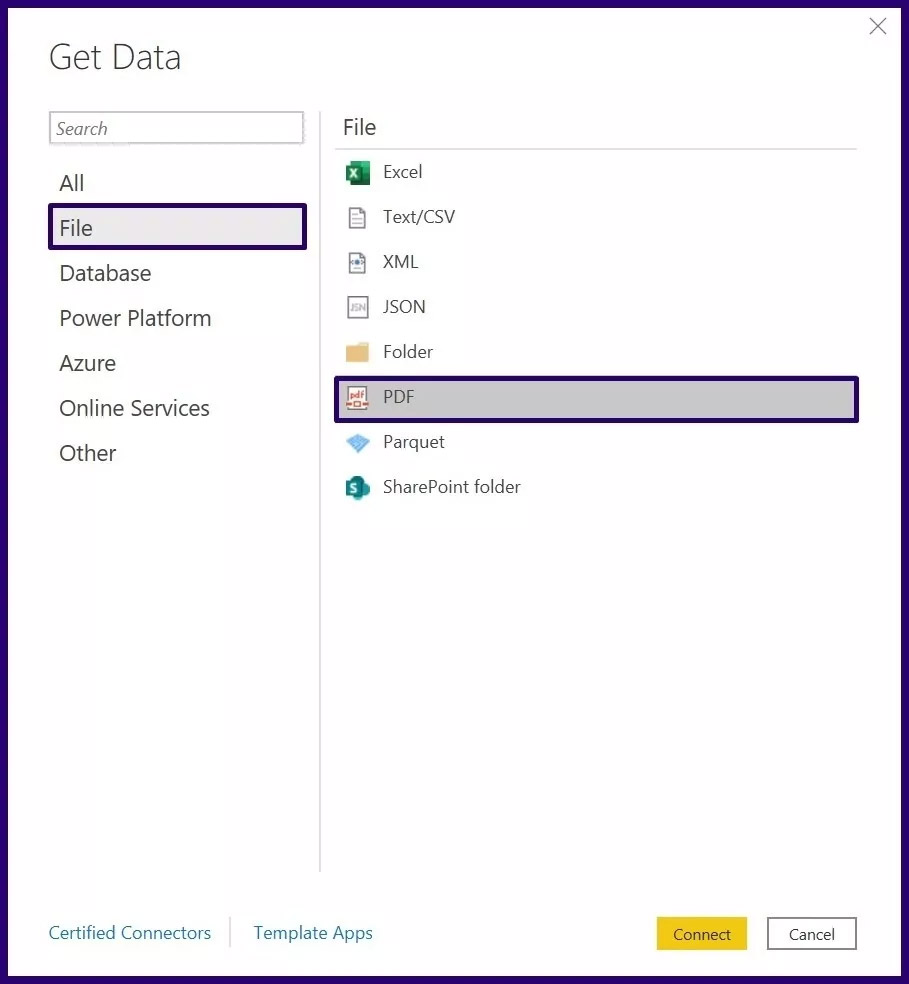Click the XML file icon
Image resolution: width=909 pixels, height=984 pixels.
coord(357,263)
